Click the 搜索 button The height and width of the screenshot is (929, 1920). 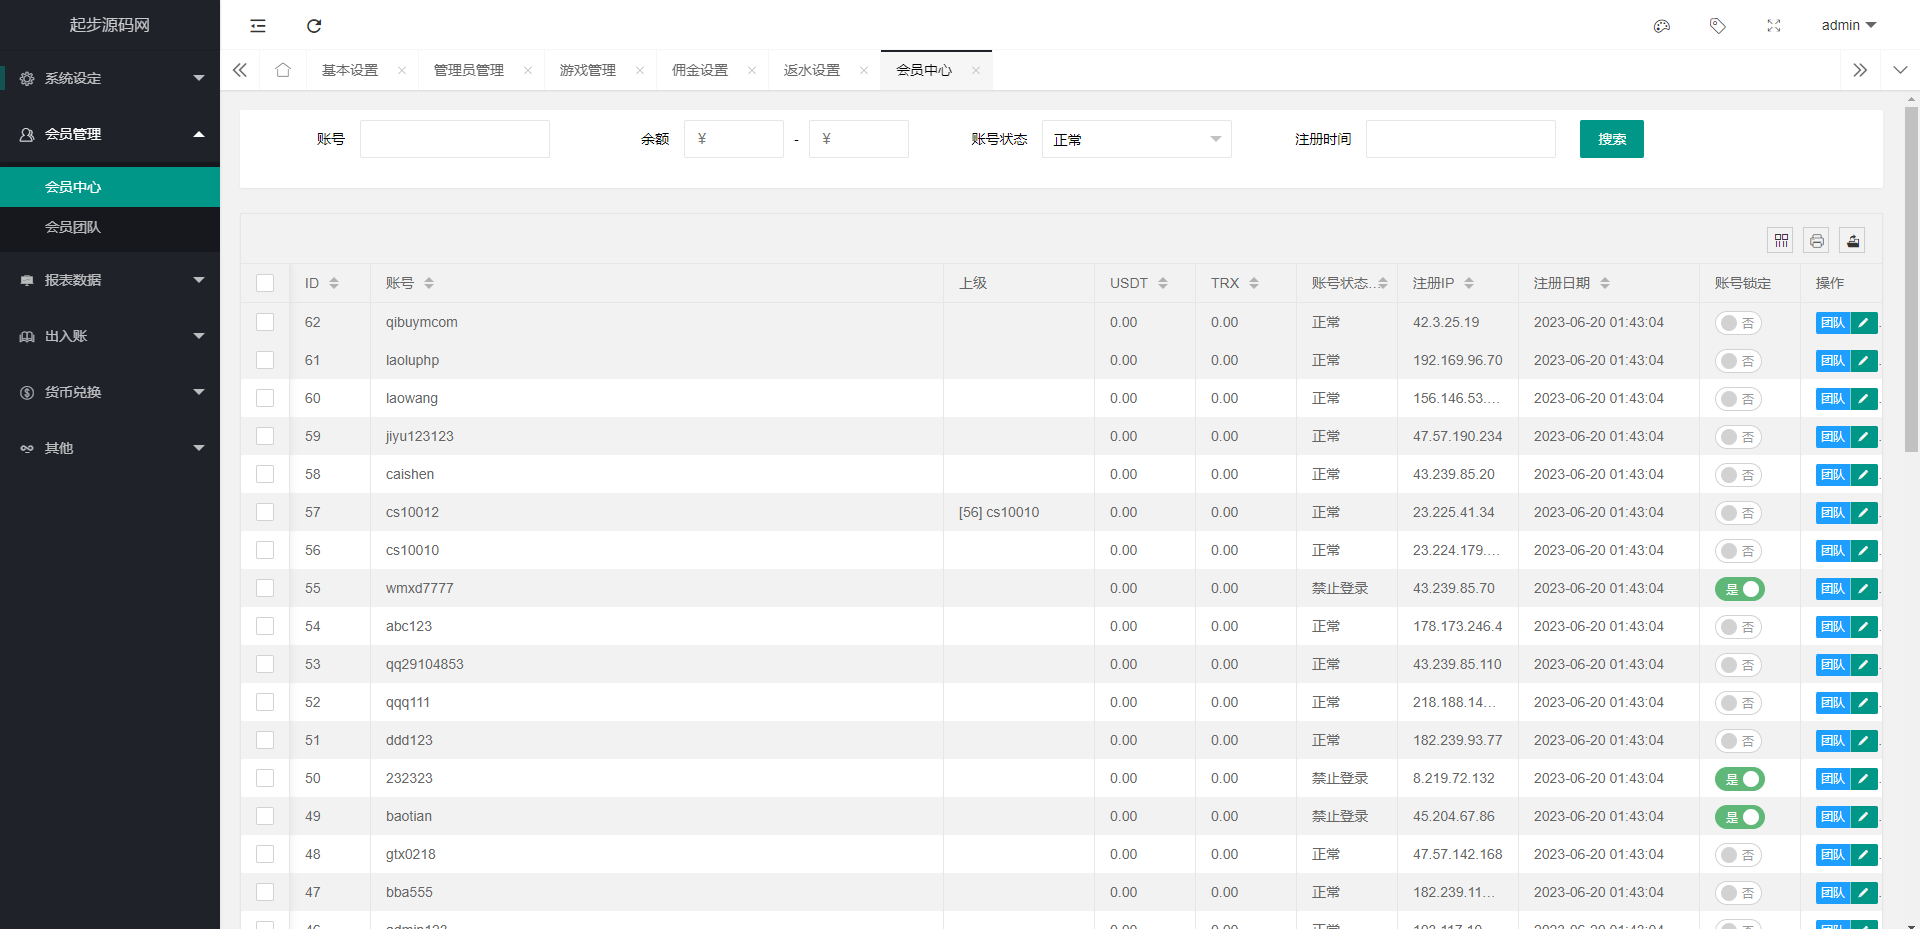coord(1611,139)
